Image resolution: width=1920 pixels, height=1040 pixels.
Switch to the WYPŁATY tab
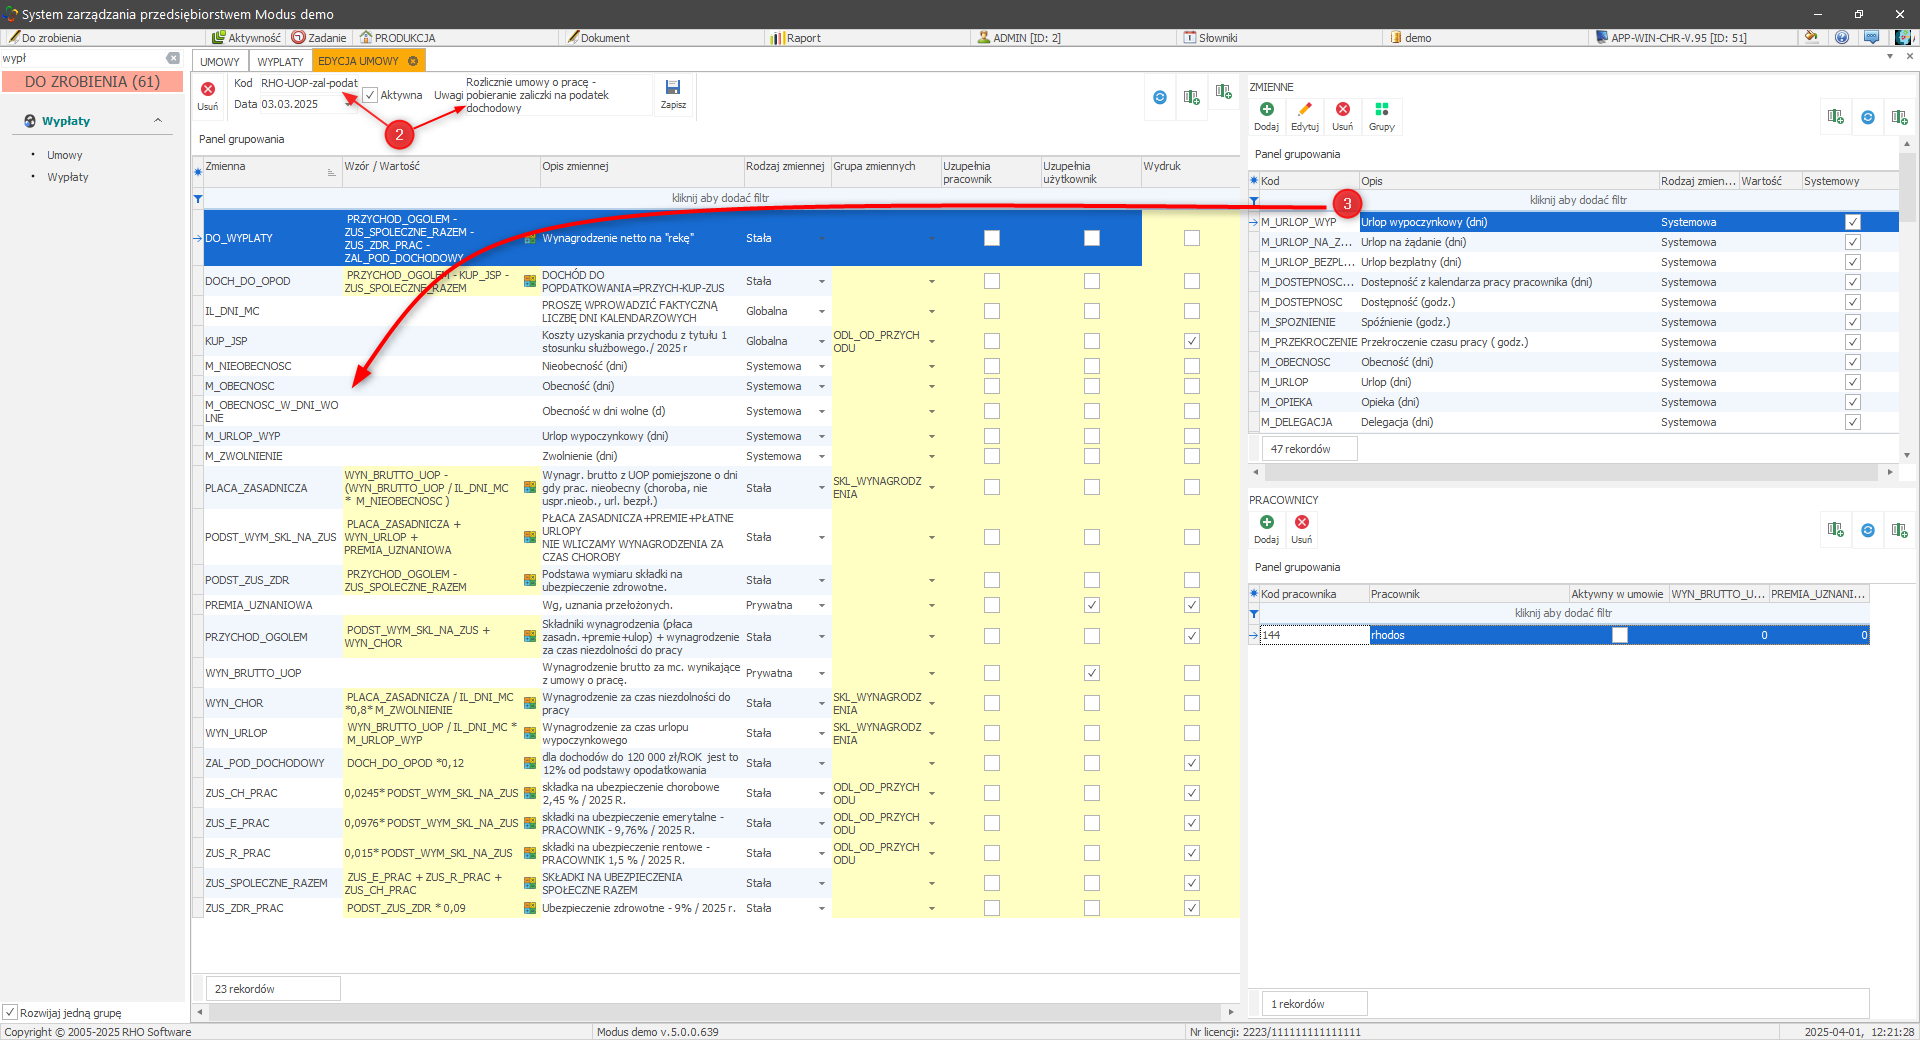(x=280, y=62)
